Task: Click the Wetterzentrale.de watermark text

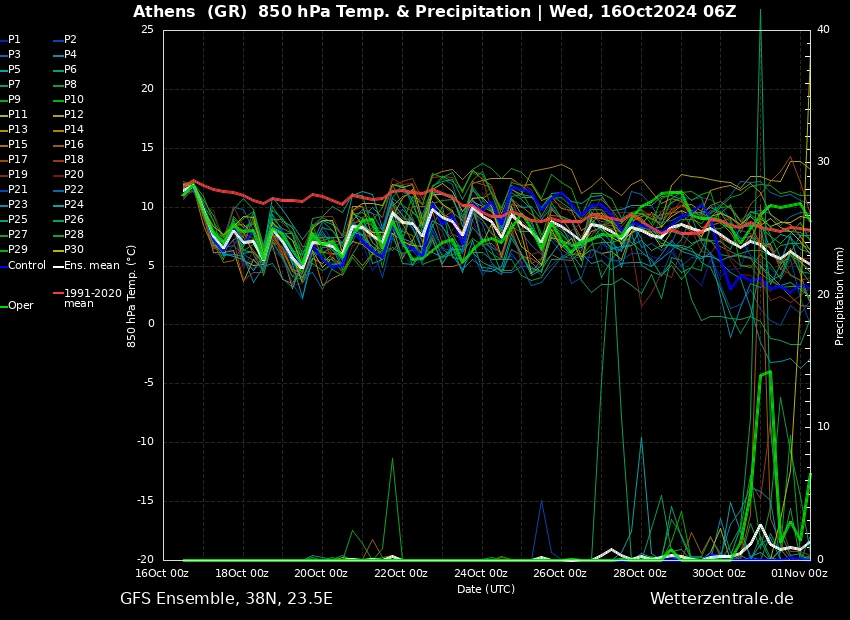Action: point(721,599)
